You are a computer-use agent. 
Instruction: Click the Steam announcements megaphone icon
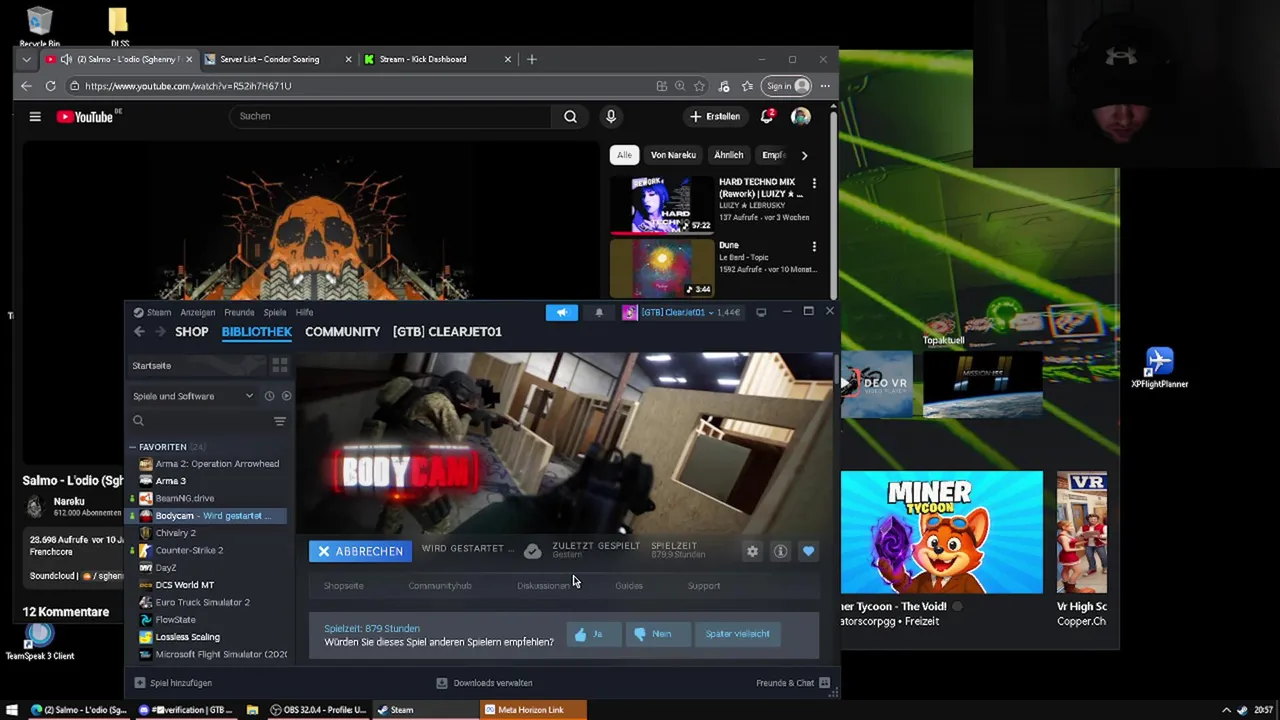point(562,312)
